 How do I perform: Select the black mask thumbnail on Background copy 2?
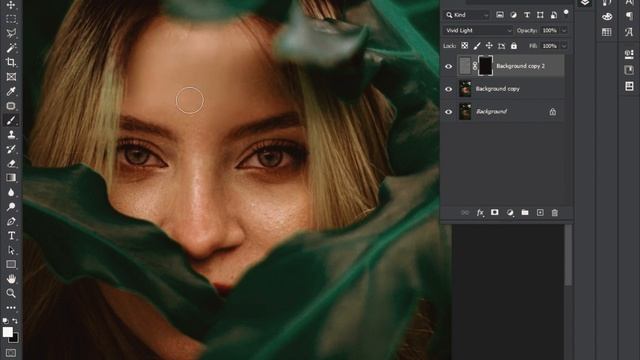[x=485, y=66]
